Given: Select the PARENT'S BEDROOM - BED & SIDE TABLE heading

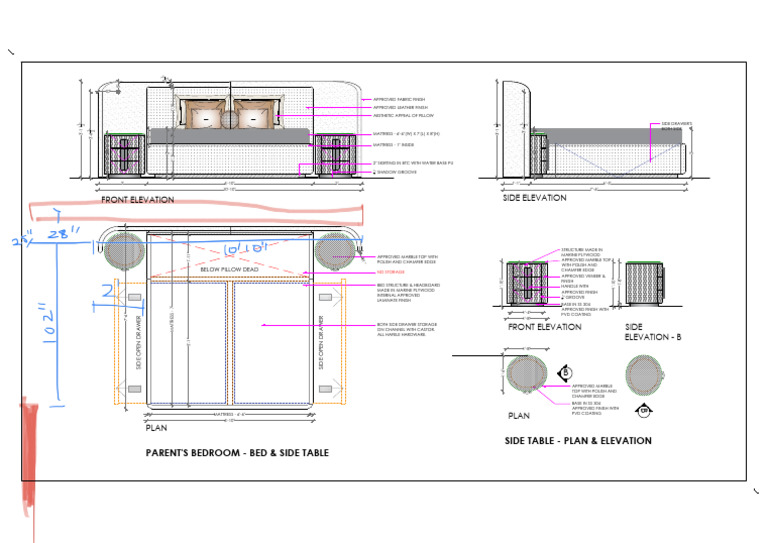Looking at the screenshot, I should [x=237, y=453].
